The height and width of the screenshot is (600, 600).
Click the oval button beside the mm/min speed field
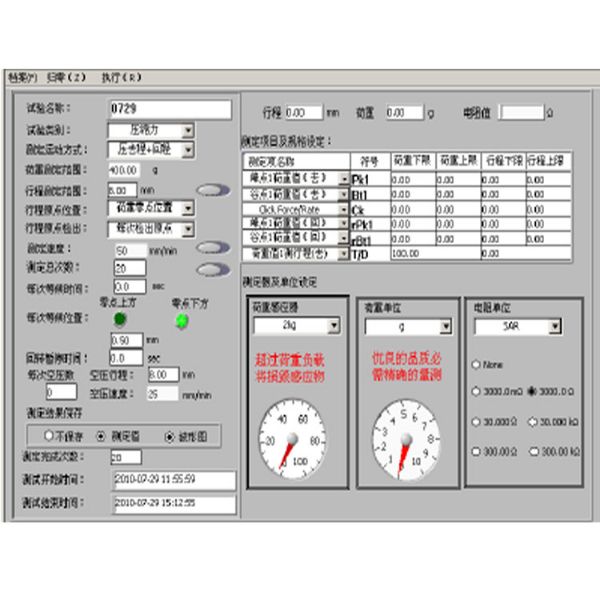point(210,248)
